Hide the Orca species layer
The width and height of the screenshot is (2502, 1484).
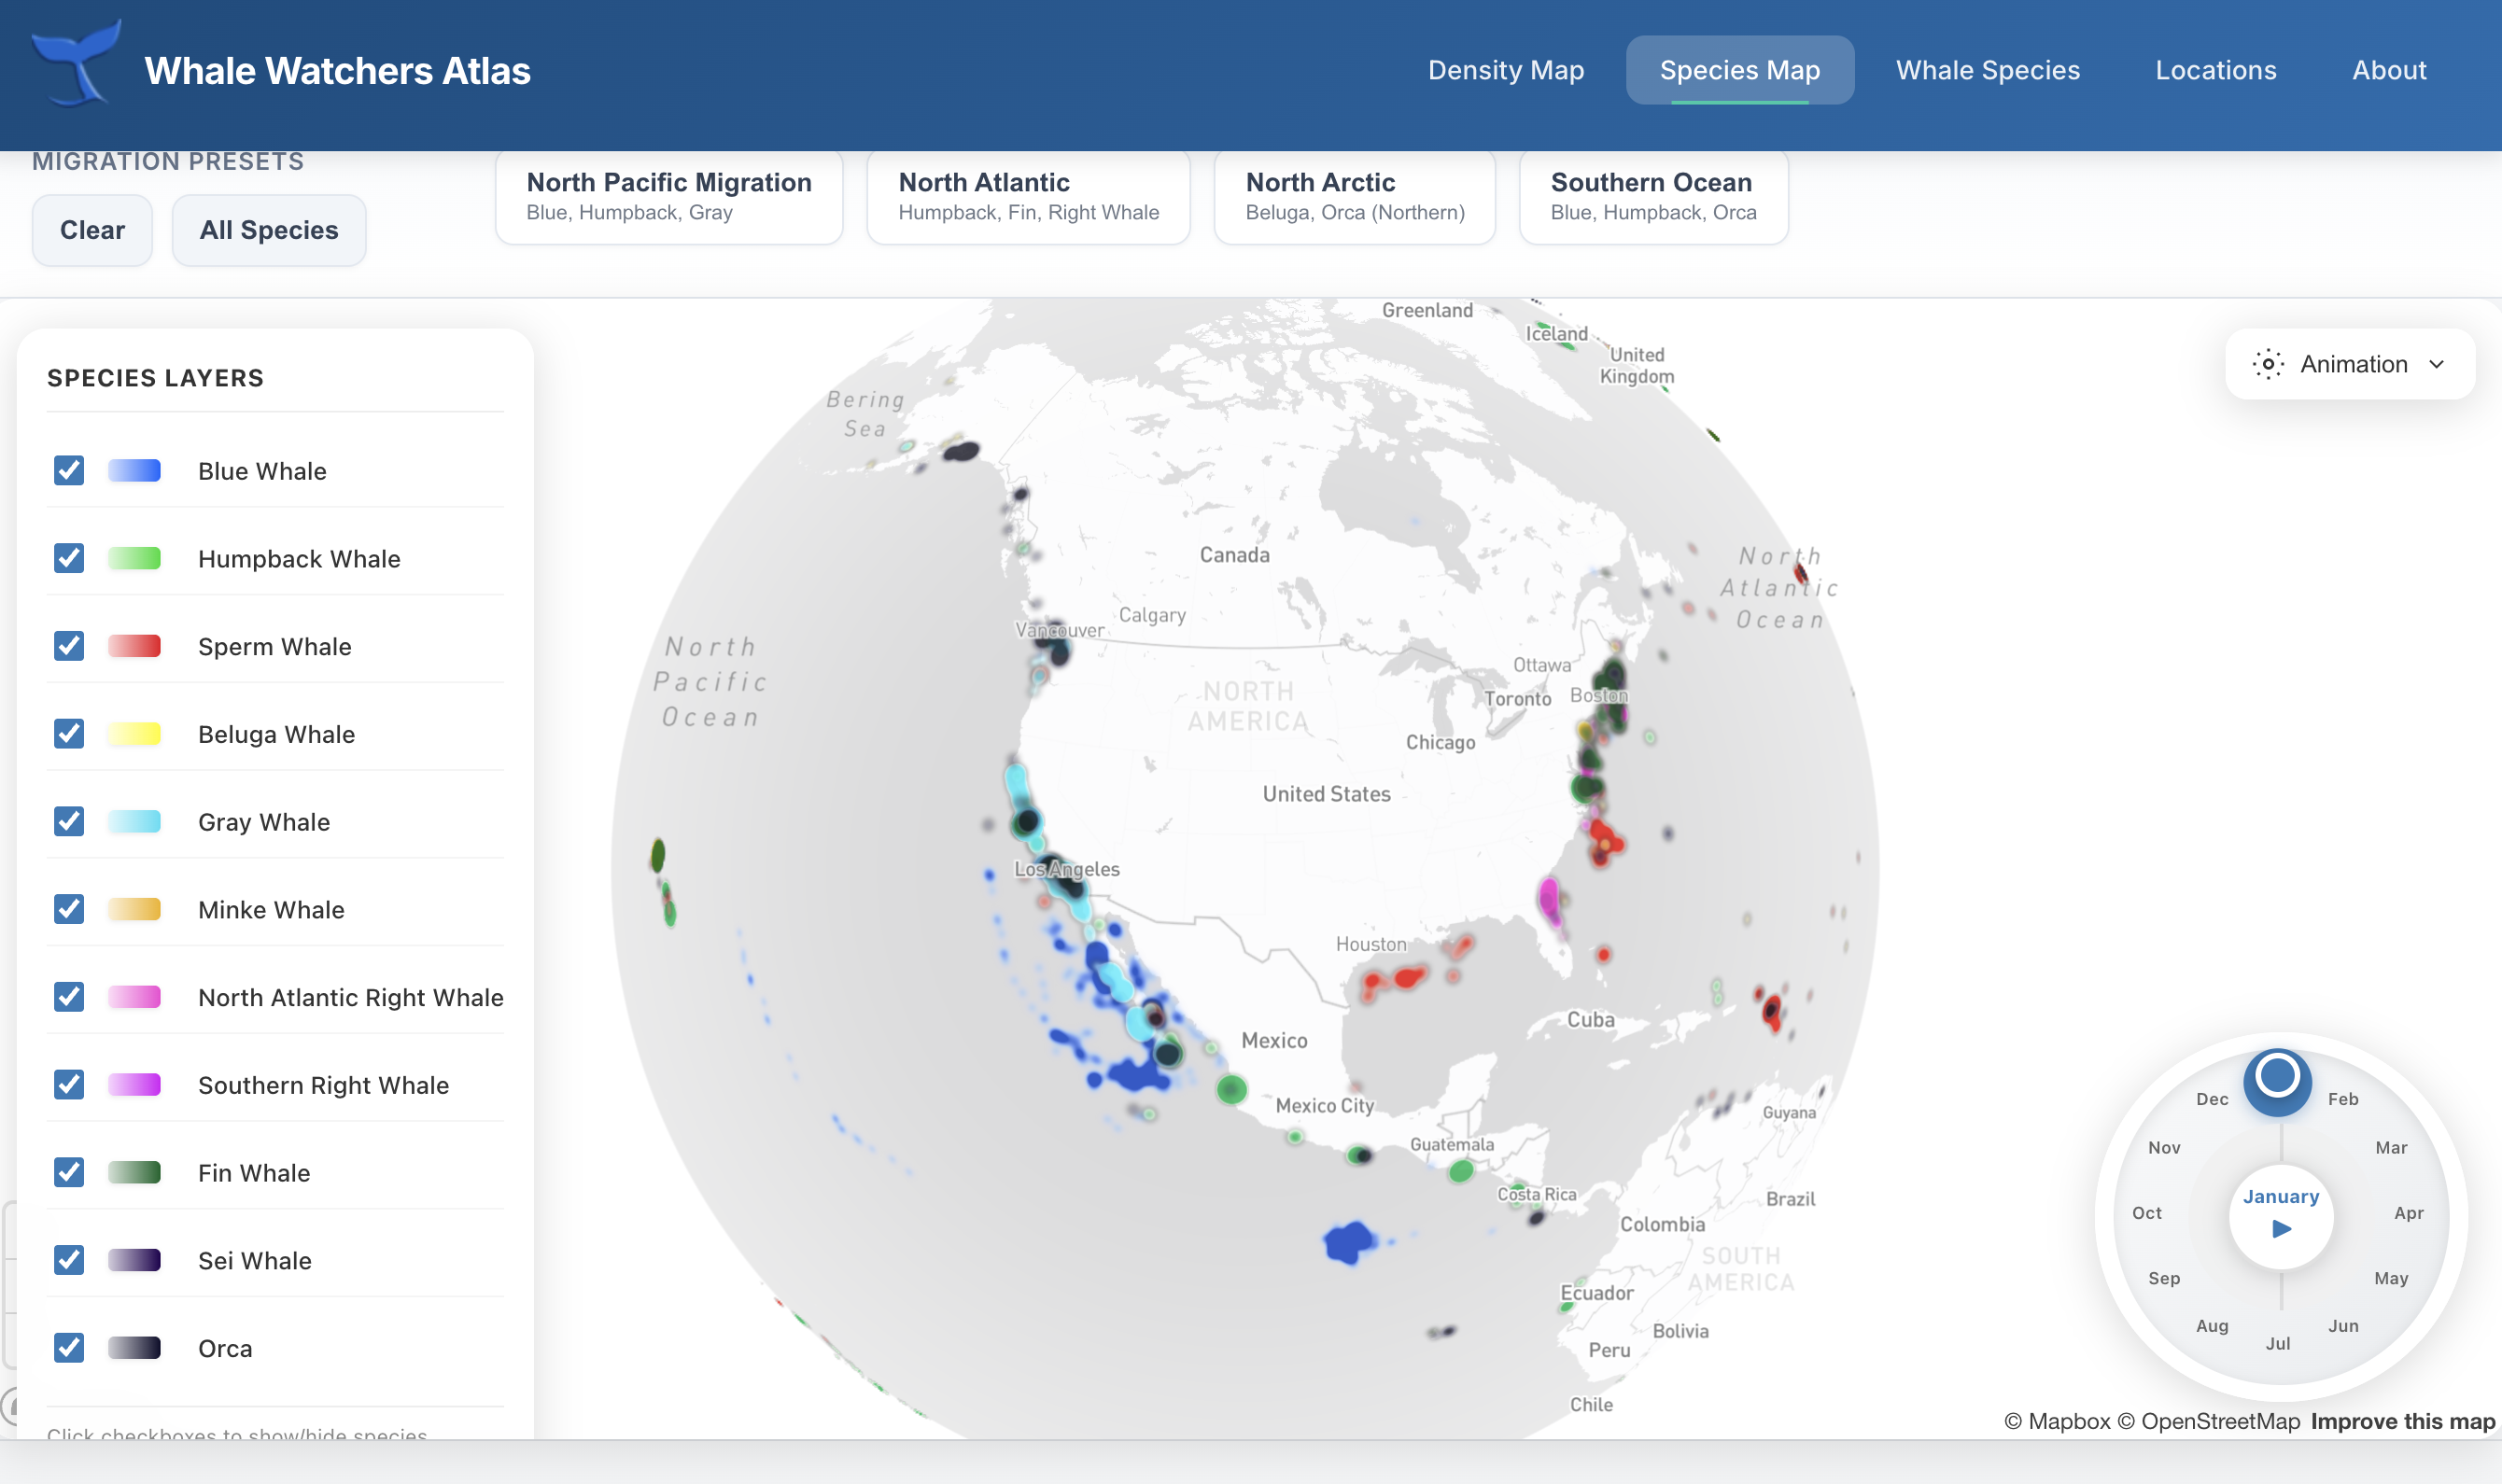click(68, 1347)
